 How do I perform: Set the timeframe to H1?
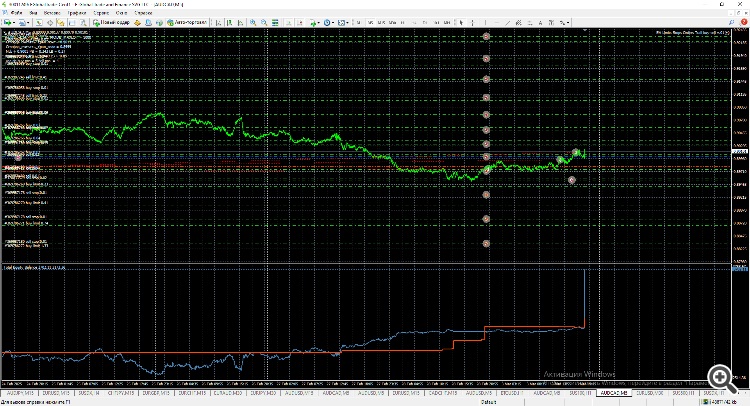[x=402, y=22]
